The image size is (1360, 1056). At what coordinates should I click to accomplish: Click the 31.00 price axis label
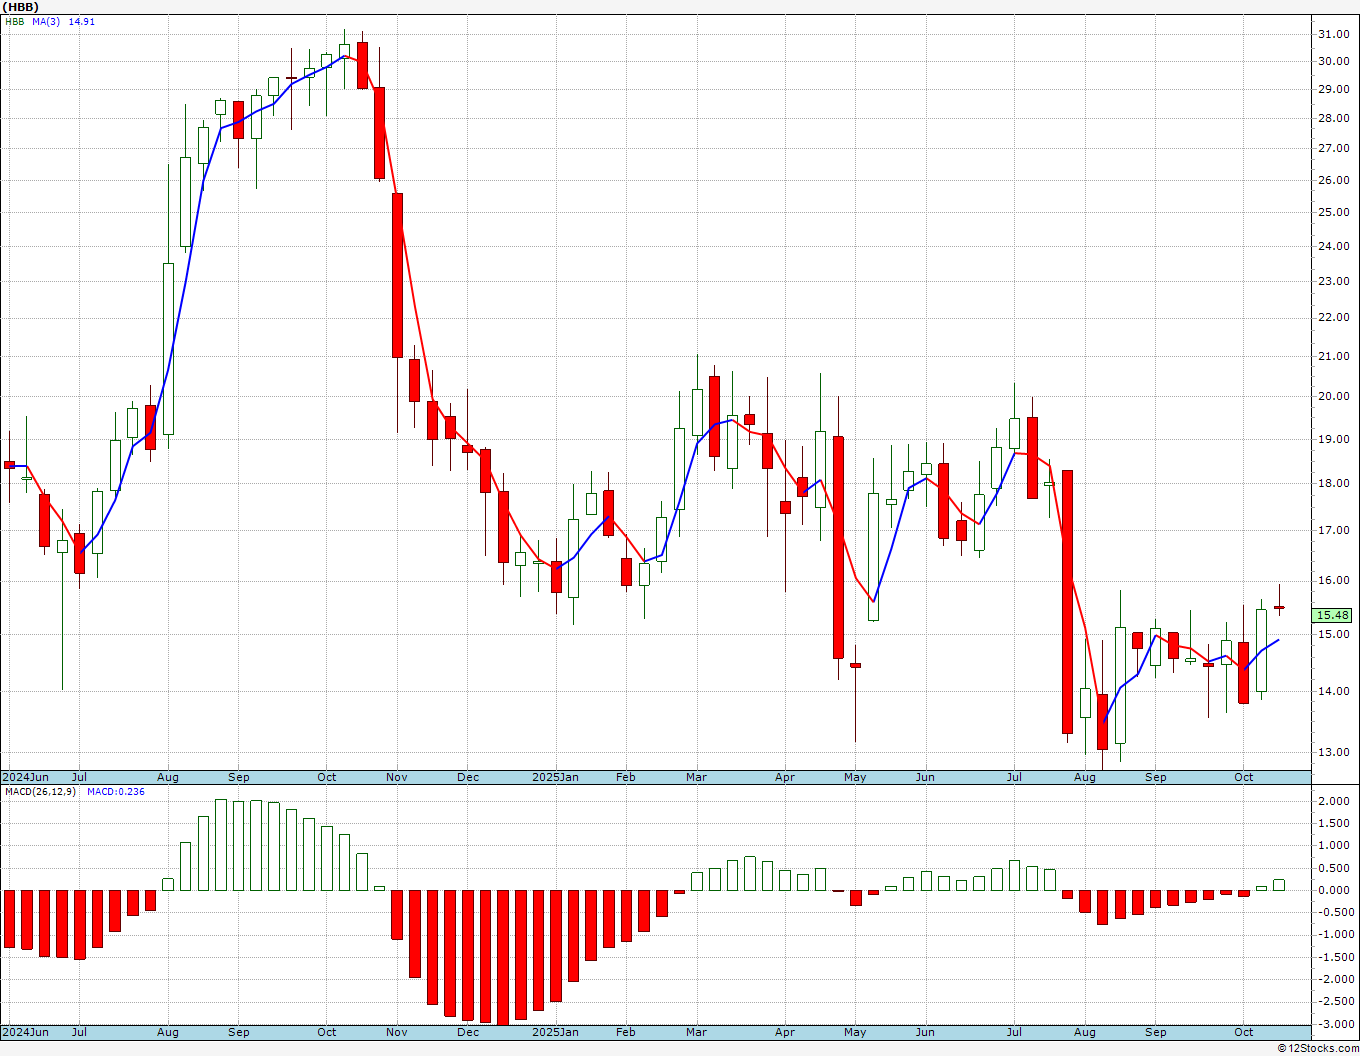click(1333, 34)
